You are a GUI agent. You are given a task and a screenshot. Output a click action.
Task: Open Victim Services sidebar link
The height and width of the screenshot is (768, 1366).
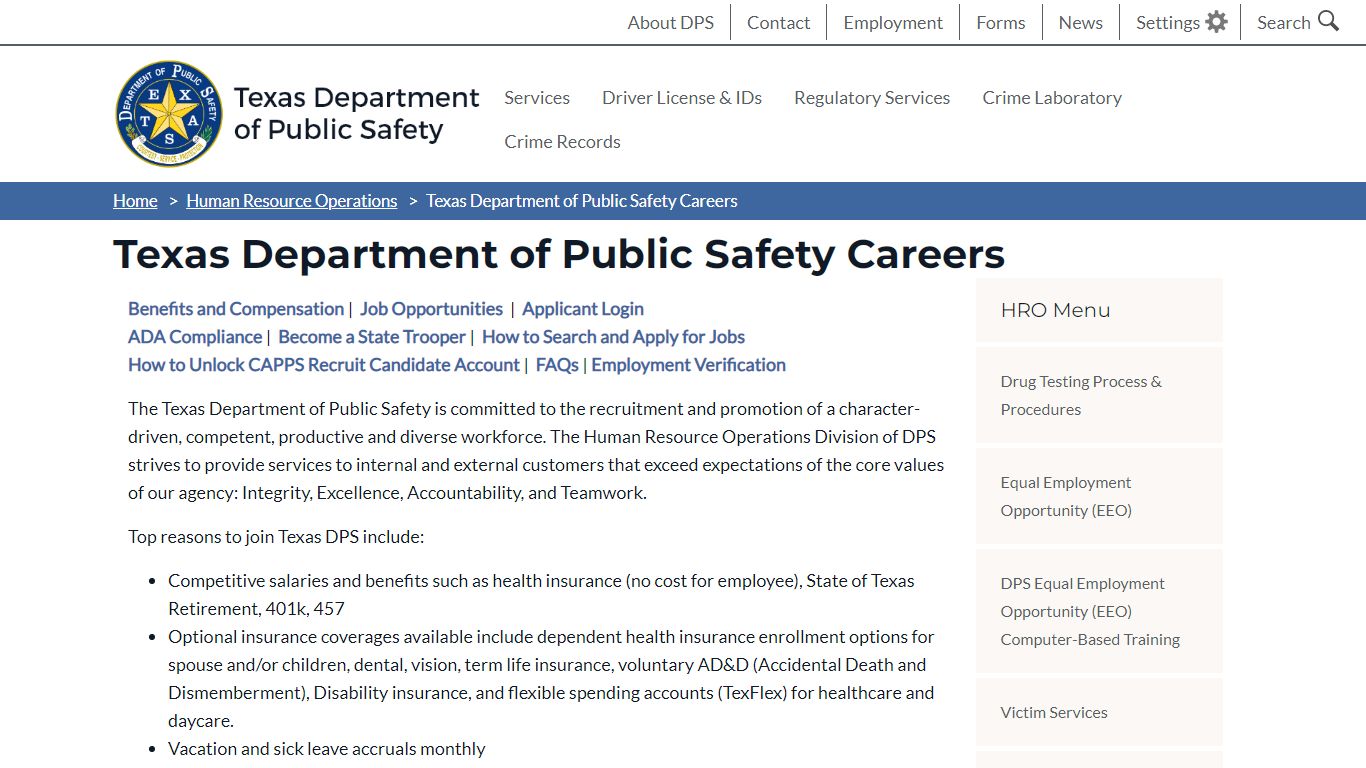pyautogui.click(x=1099, y=712)
